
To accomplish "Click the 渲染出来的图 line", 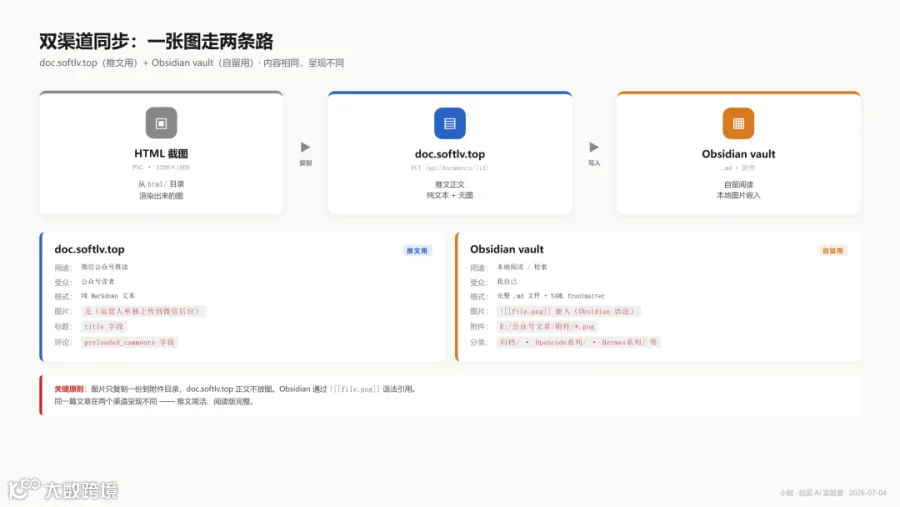I will pyautogui.click(x=161, y=196).
